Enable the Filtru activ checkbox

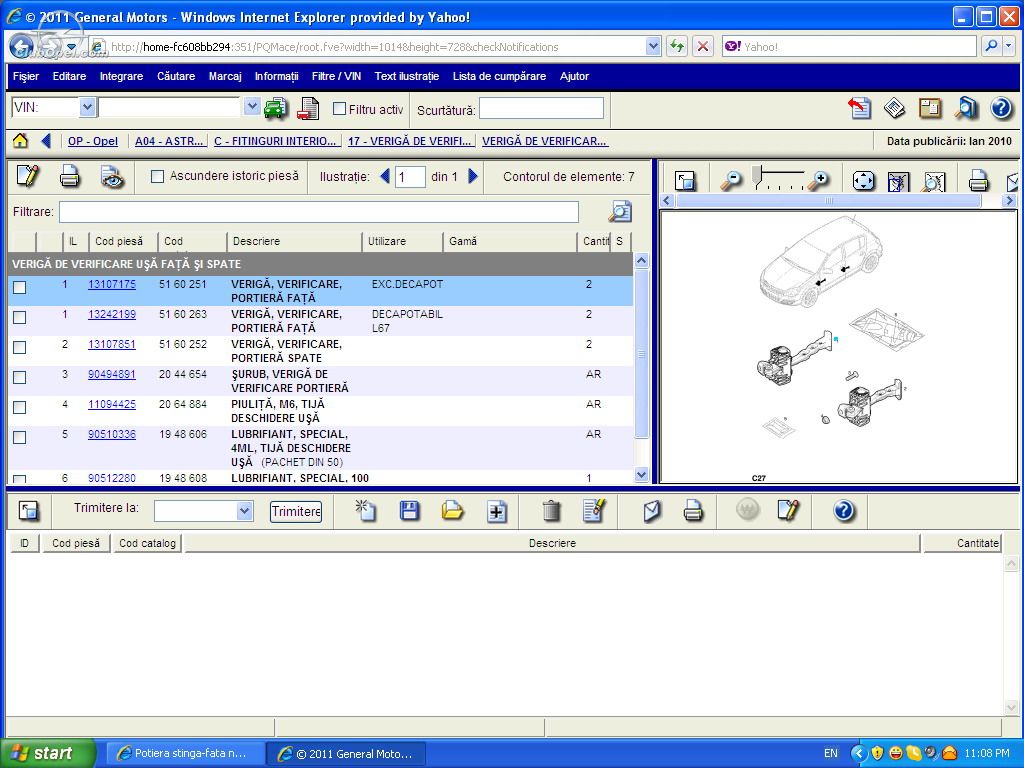point(340,109)
